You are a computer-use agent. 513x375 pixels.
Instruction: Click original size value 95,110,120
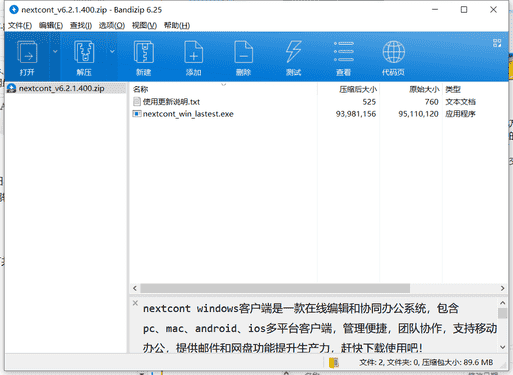point(418,114)
